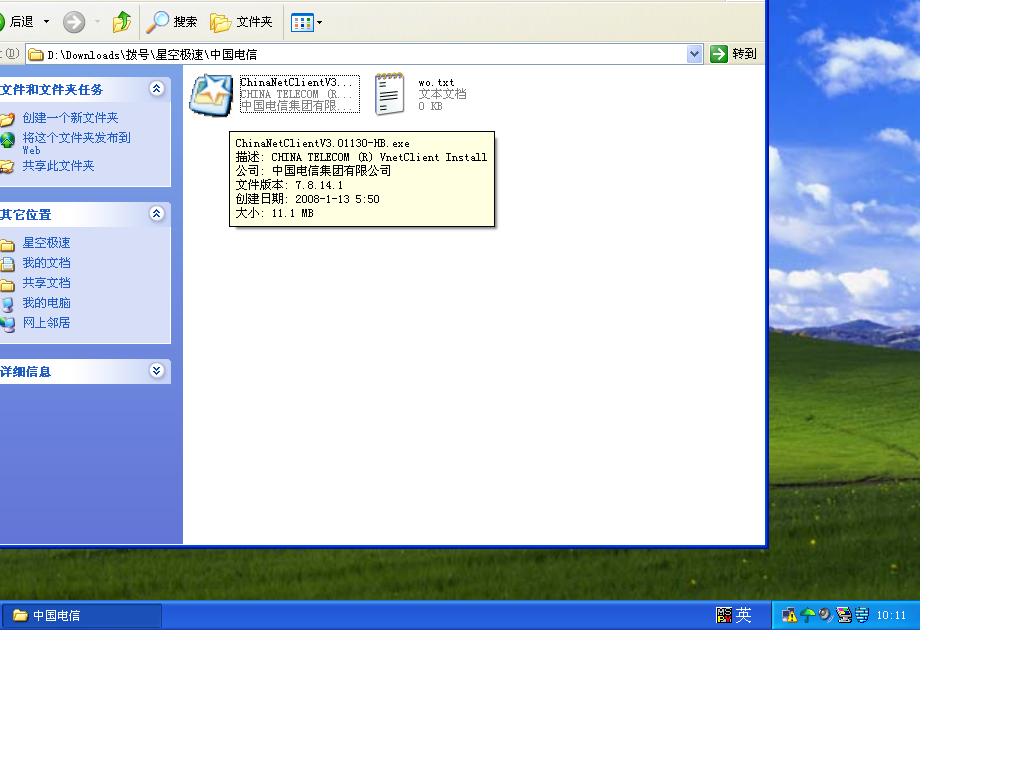Click the MSPY input method icon
Viewport: 1024px width, 768px height.
click(724, 615)
